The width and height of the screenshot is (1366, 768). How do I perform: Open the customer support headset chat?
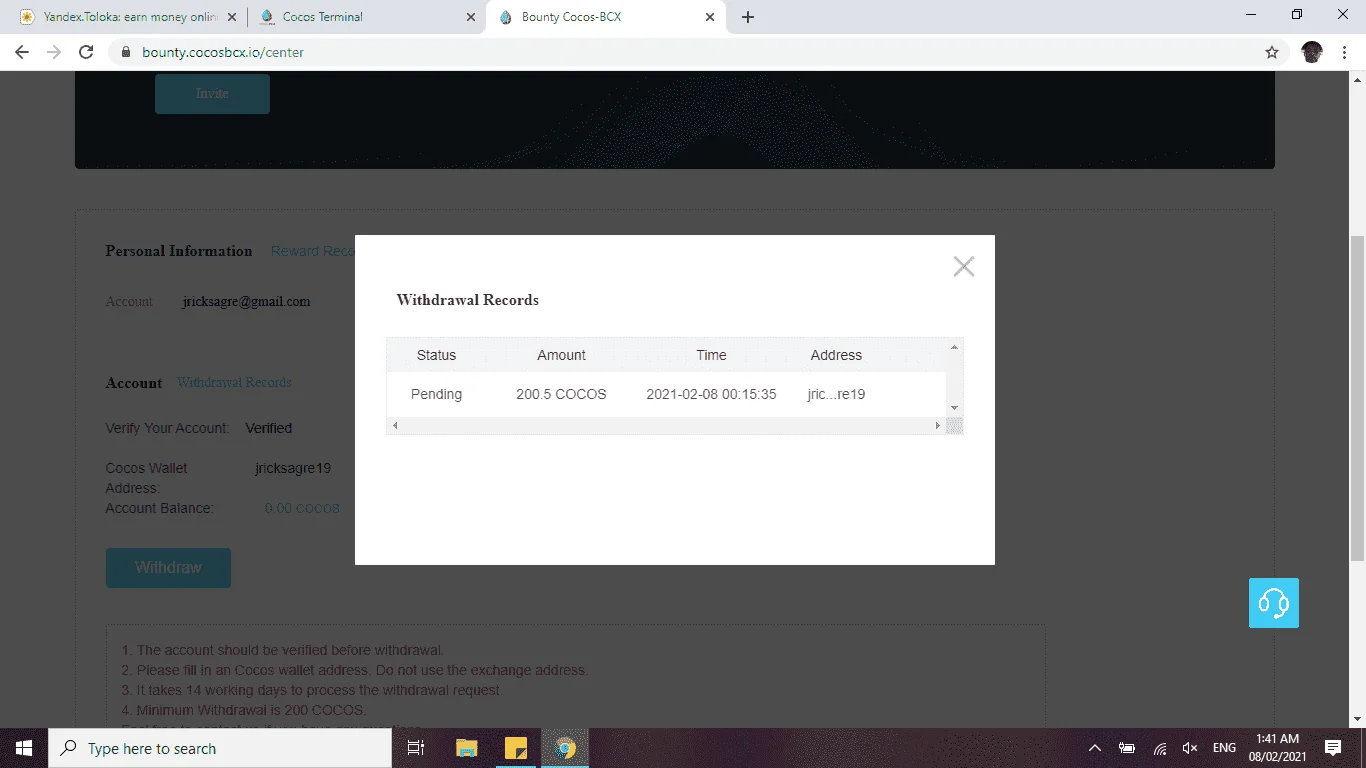click(1273, 603)
